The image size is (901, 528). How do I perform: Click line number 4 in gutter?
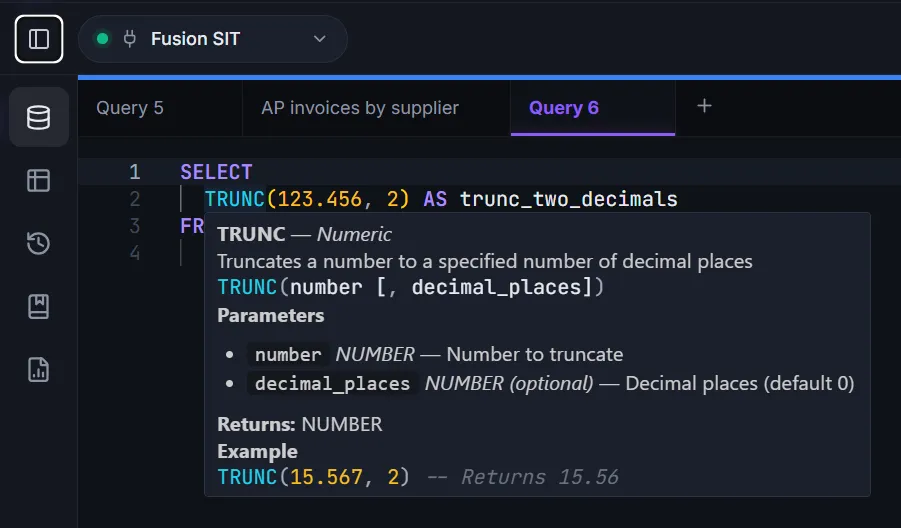coord(134,253)
